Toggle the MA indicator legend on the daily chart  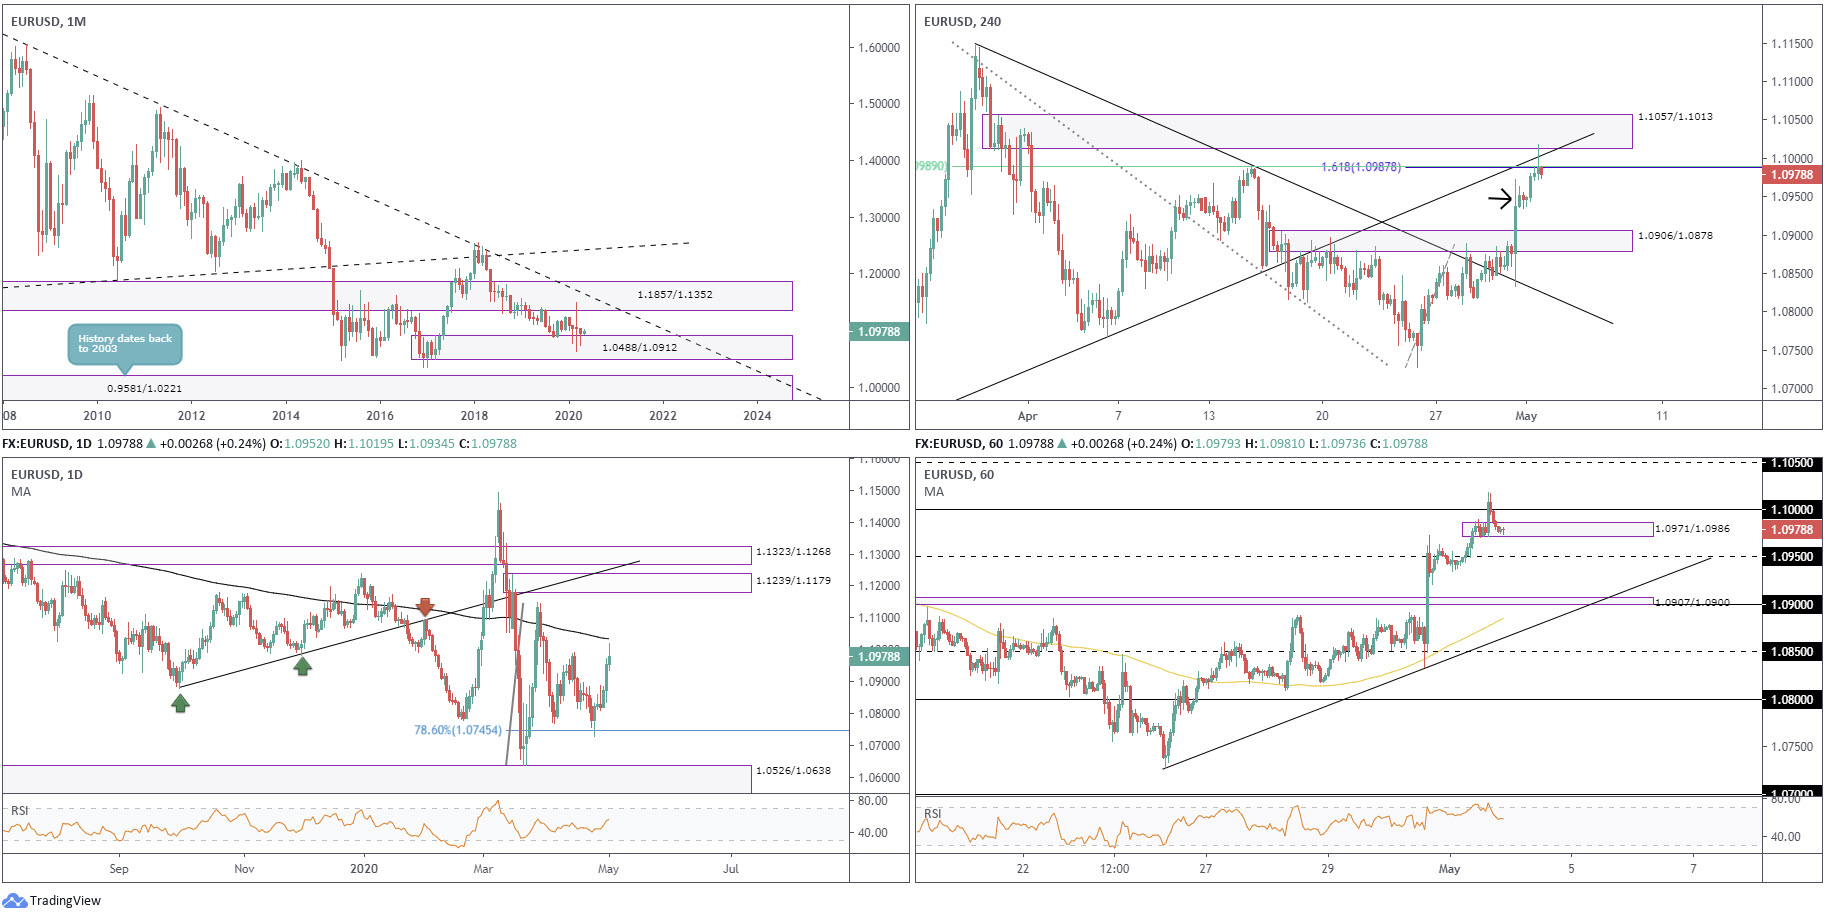point(22,491)
